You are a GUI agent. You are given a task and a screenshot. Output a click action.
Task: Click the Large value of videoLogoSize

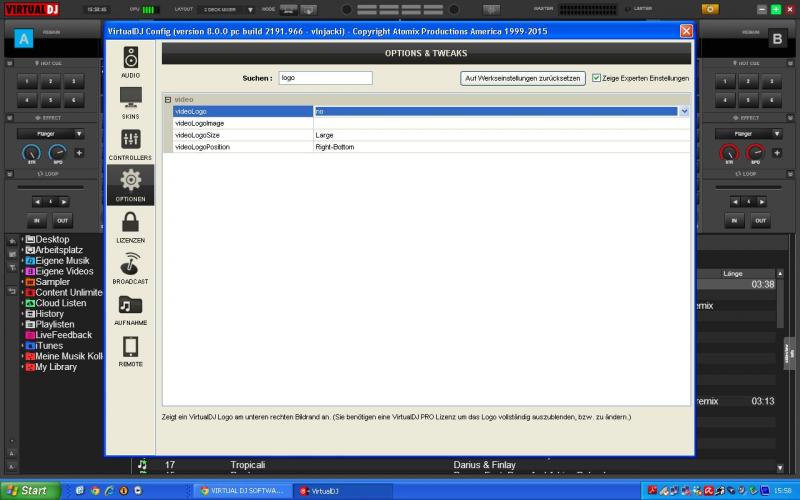324,135
